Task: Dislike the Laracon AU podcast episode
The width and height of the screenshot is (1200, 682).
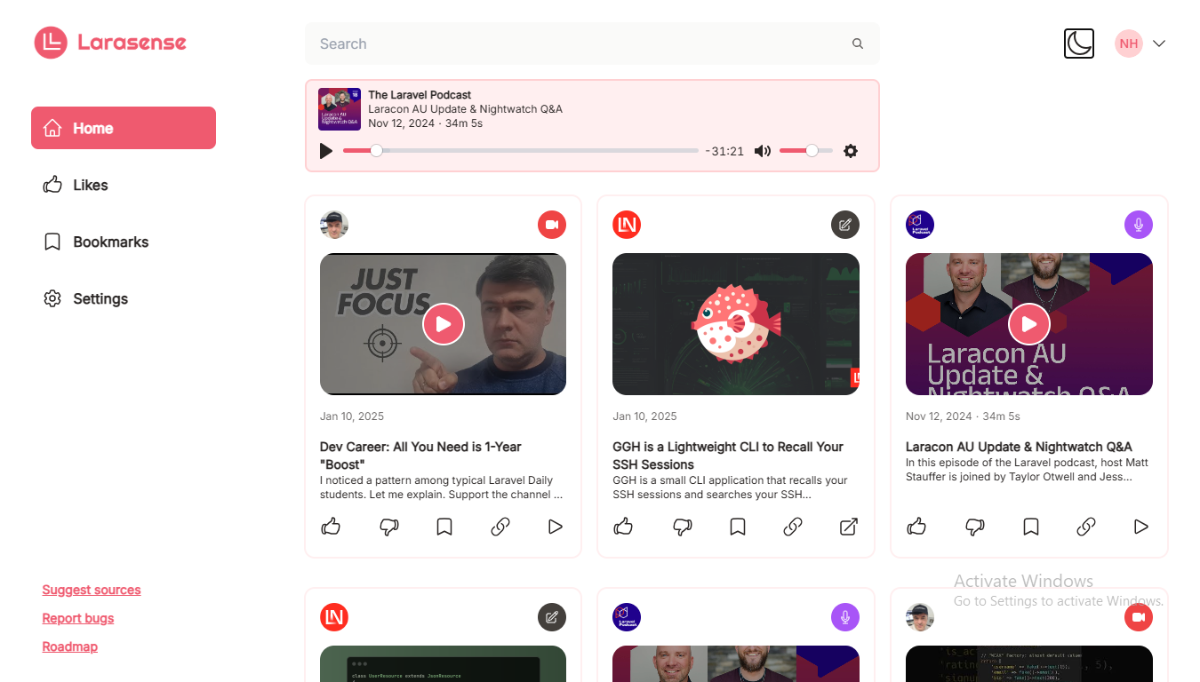Action: (x=975, y=526)
